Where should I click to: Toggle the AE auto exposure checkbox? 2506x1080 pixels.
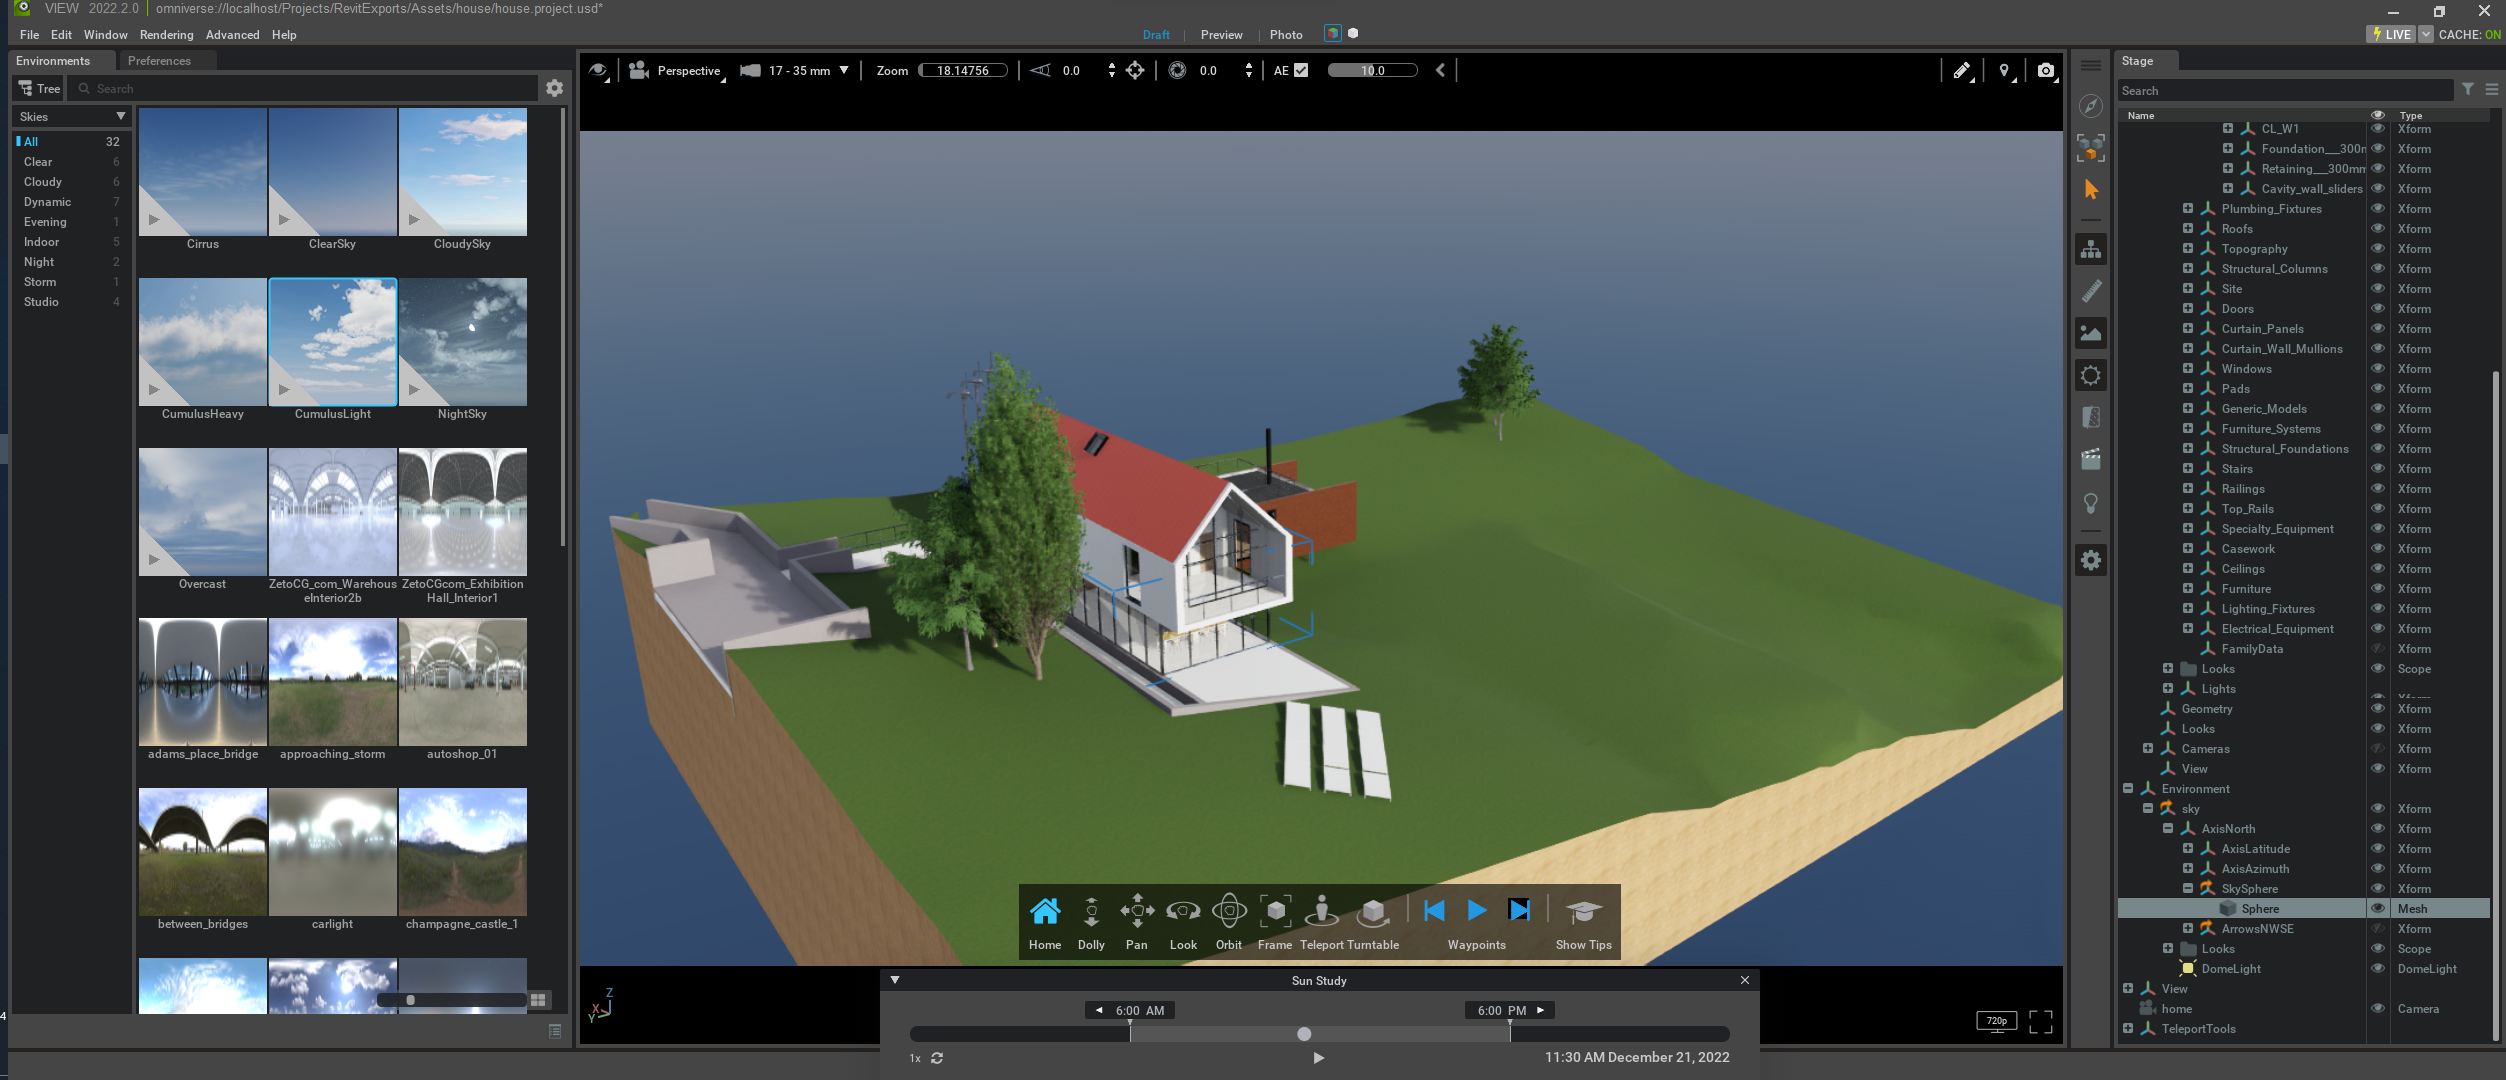1301,71
